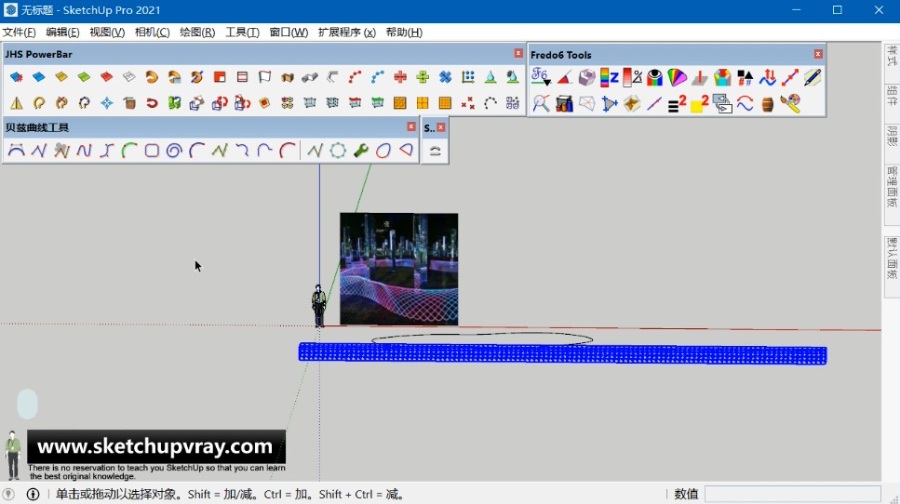Select the classic Bezier curve tool
Viewport: 900px width, 504px height.
click(x=16, y=150)
